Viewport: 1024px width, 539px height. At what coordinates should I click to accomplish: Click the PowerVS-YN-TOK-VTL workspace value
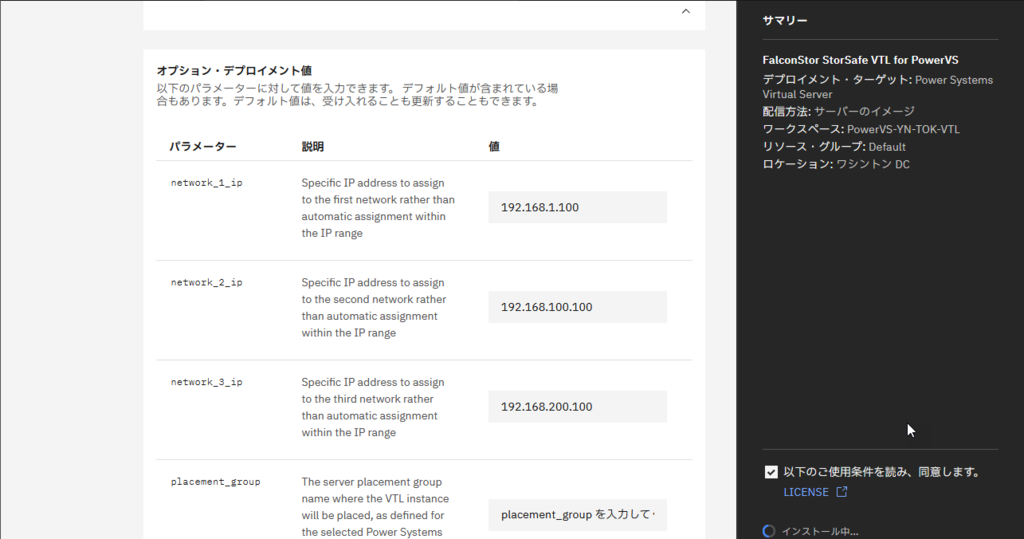[903, 129]
